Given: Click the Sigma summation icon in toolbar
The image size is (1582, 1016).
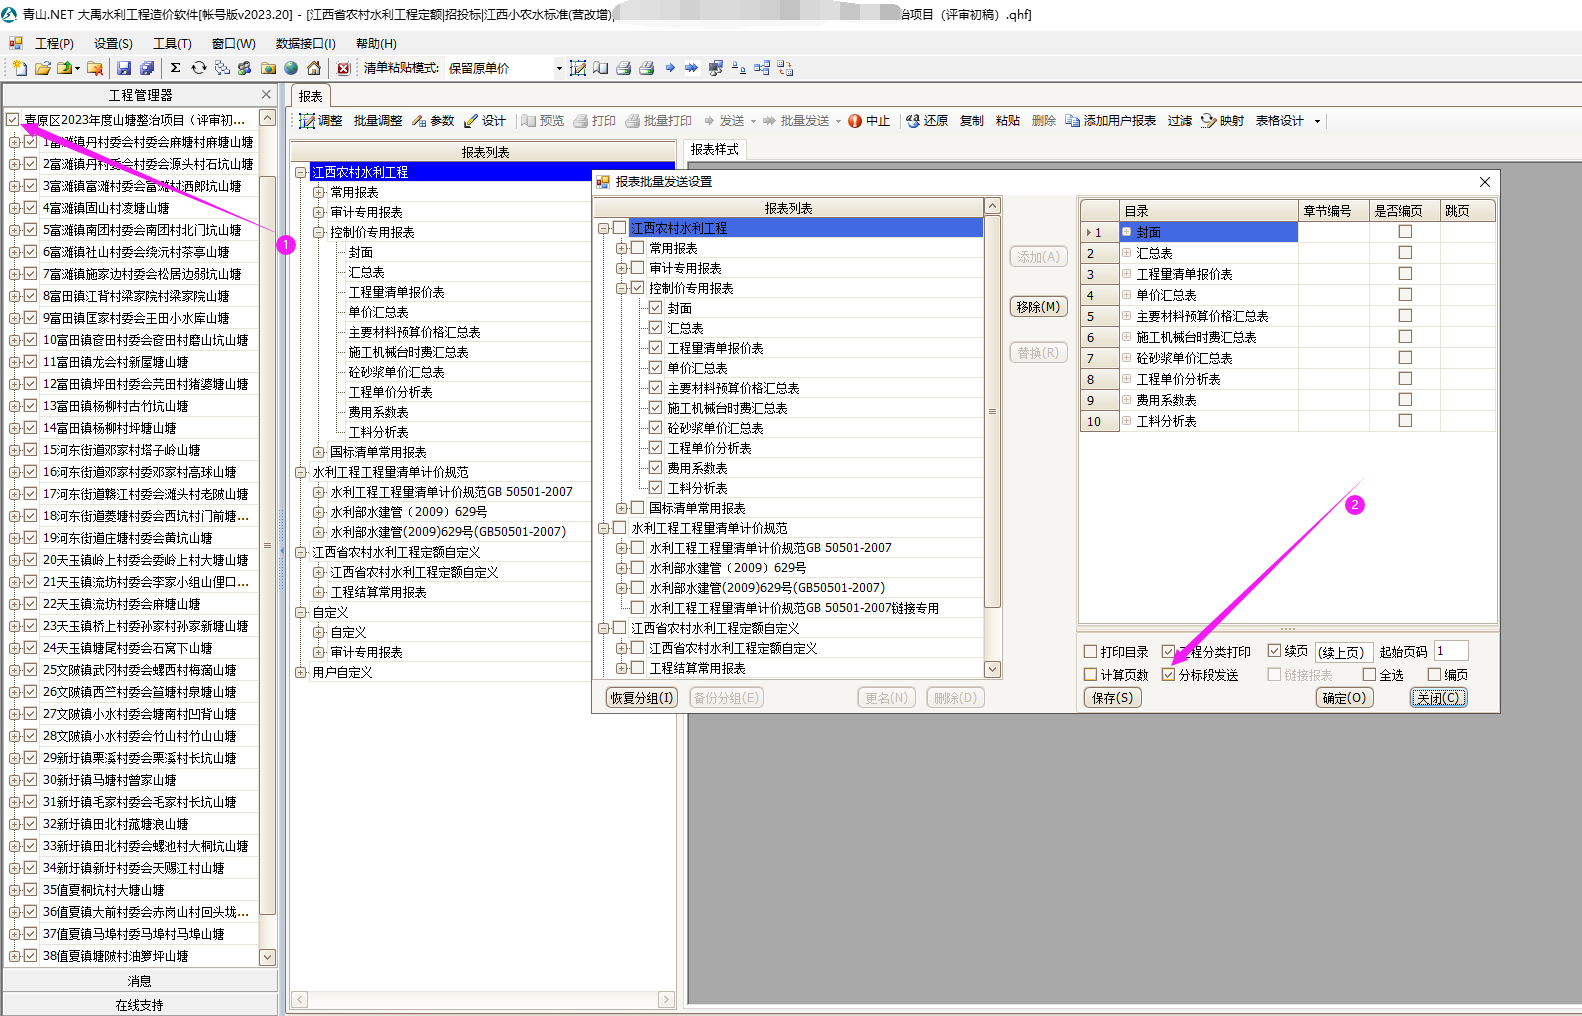Looking at the screenshot, I should click(x=175, y=68).
